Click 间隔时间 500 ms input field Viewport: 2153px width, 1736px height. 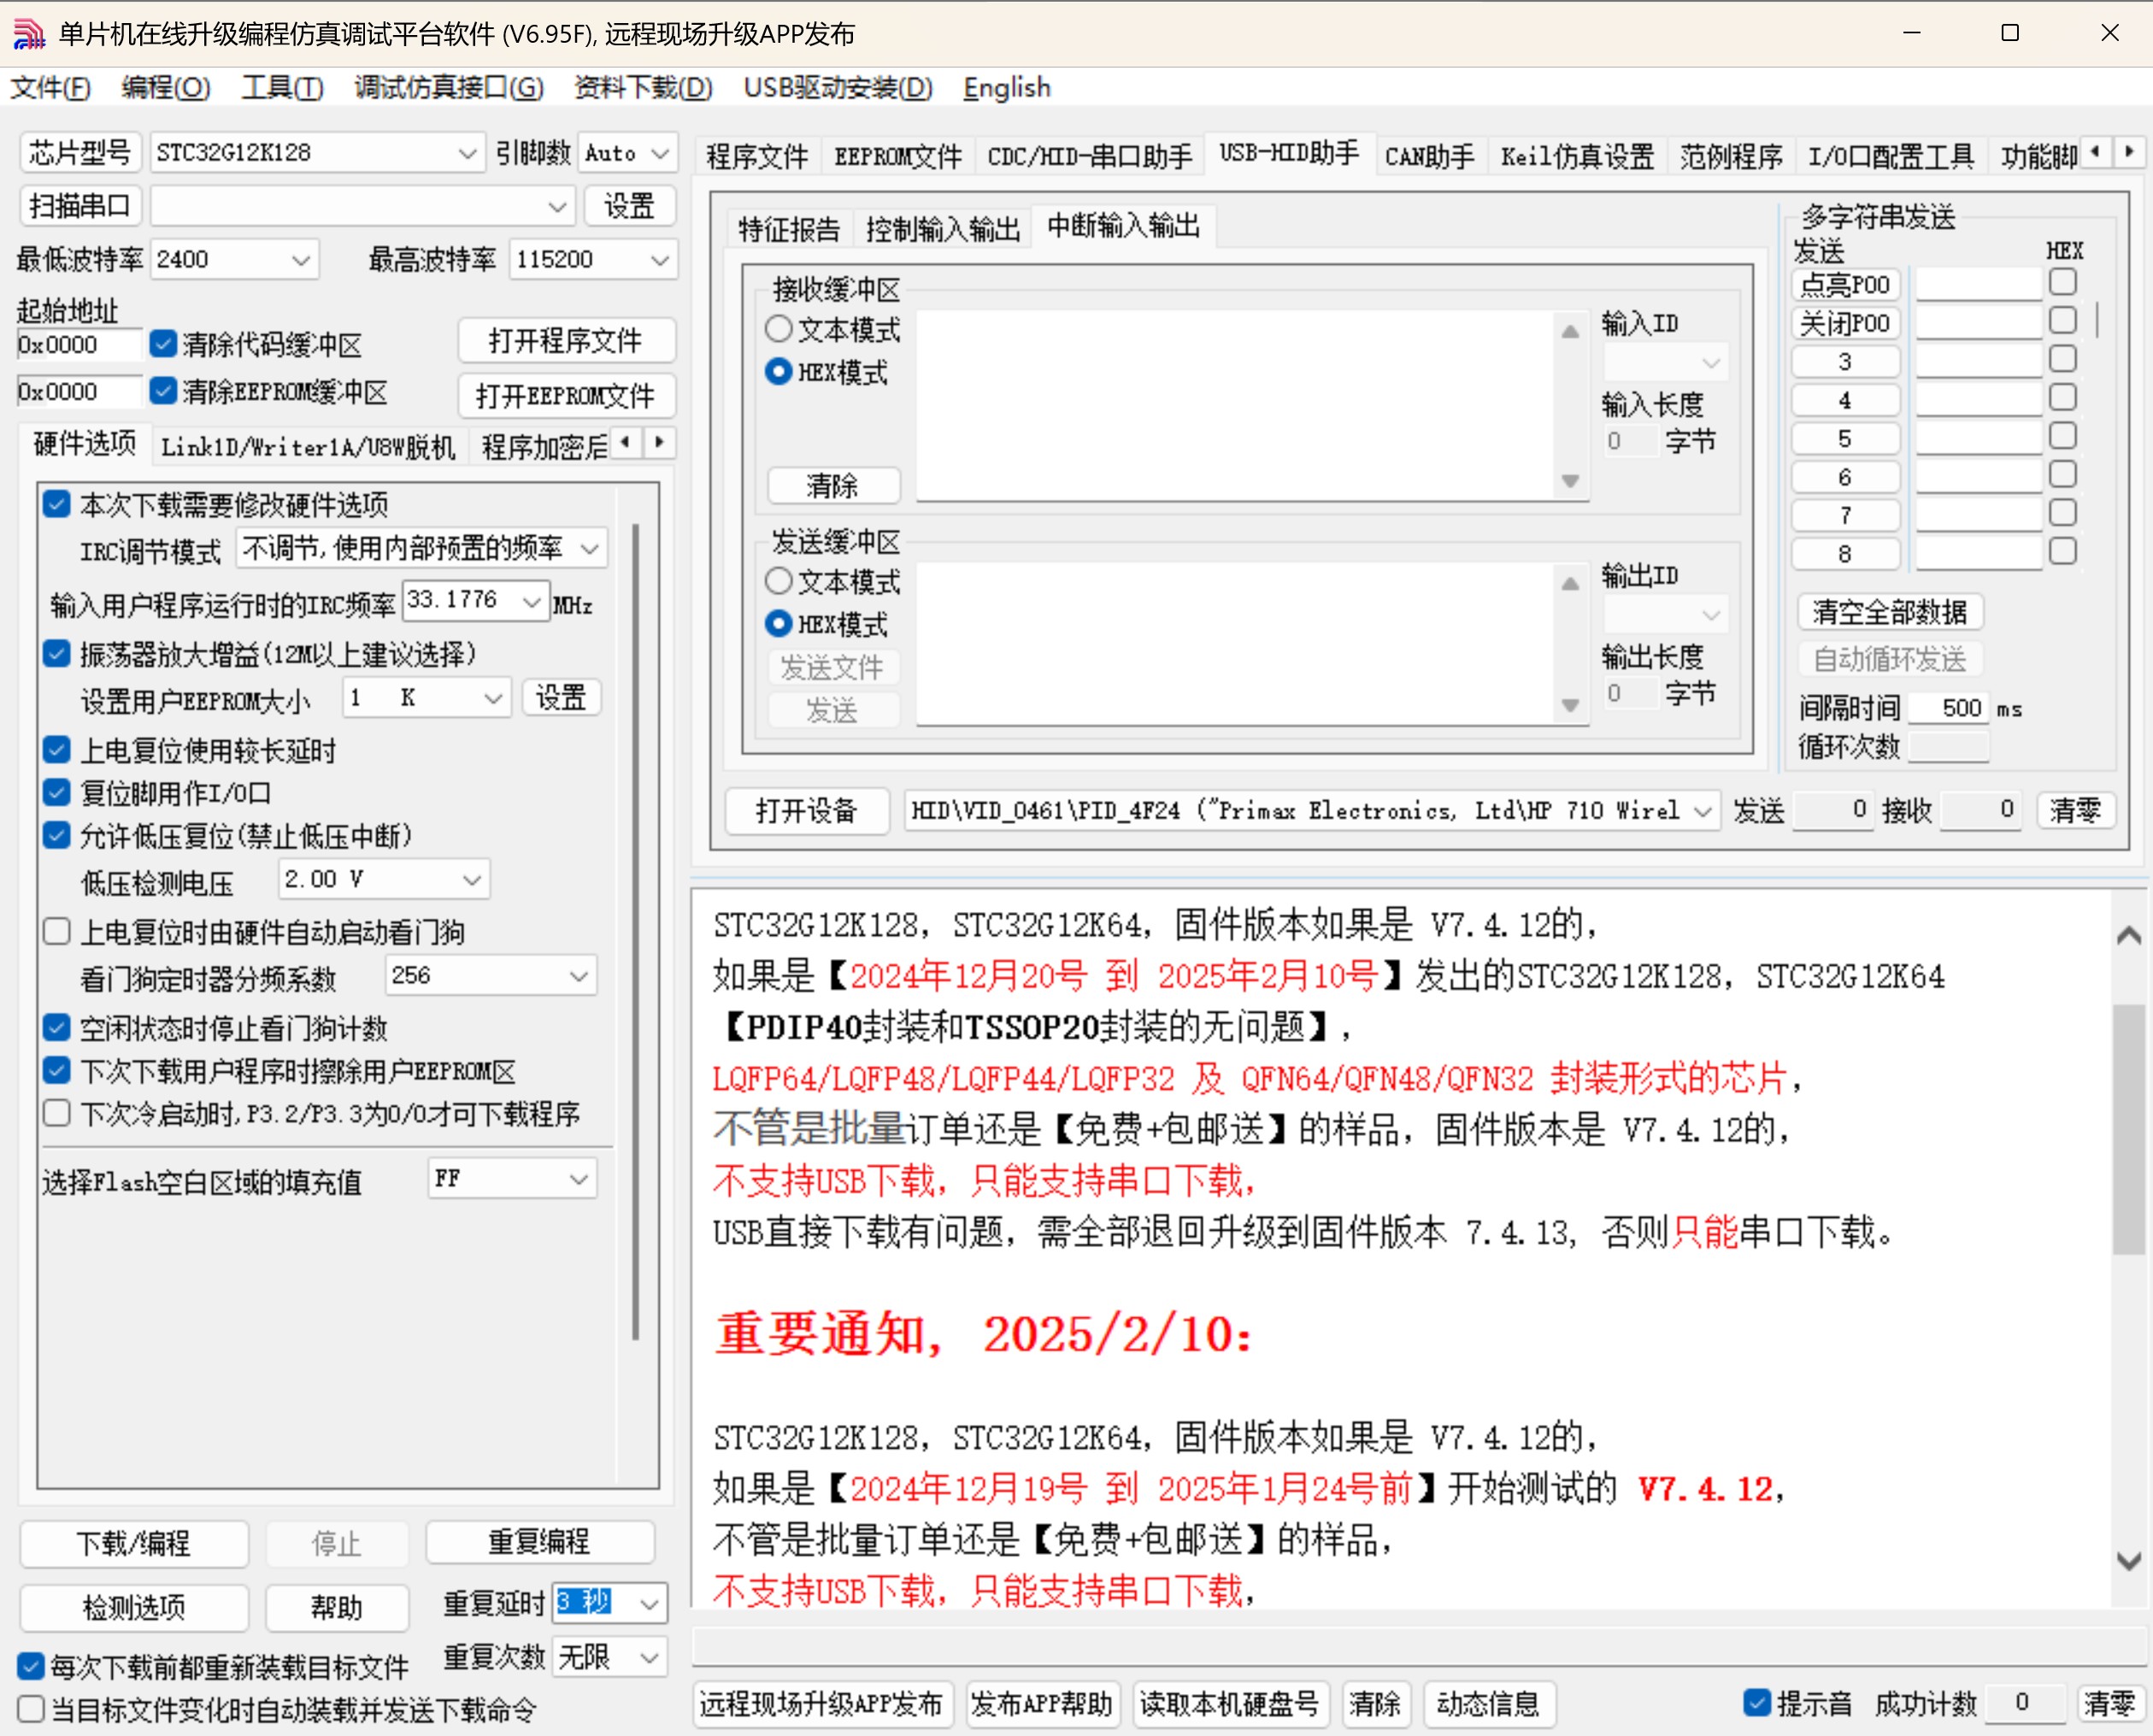pos(1948,708)
